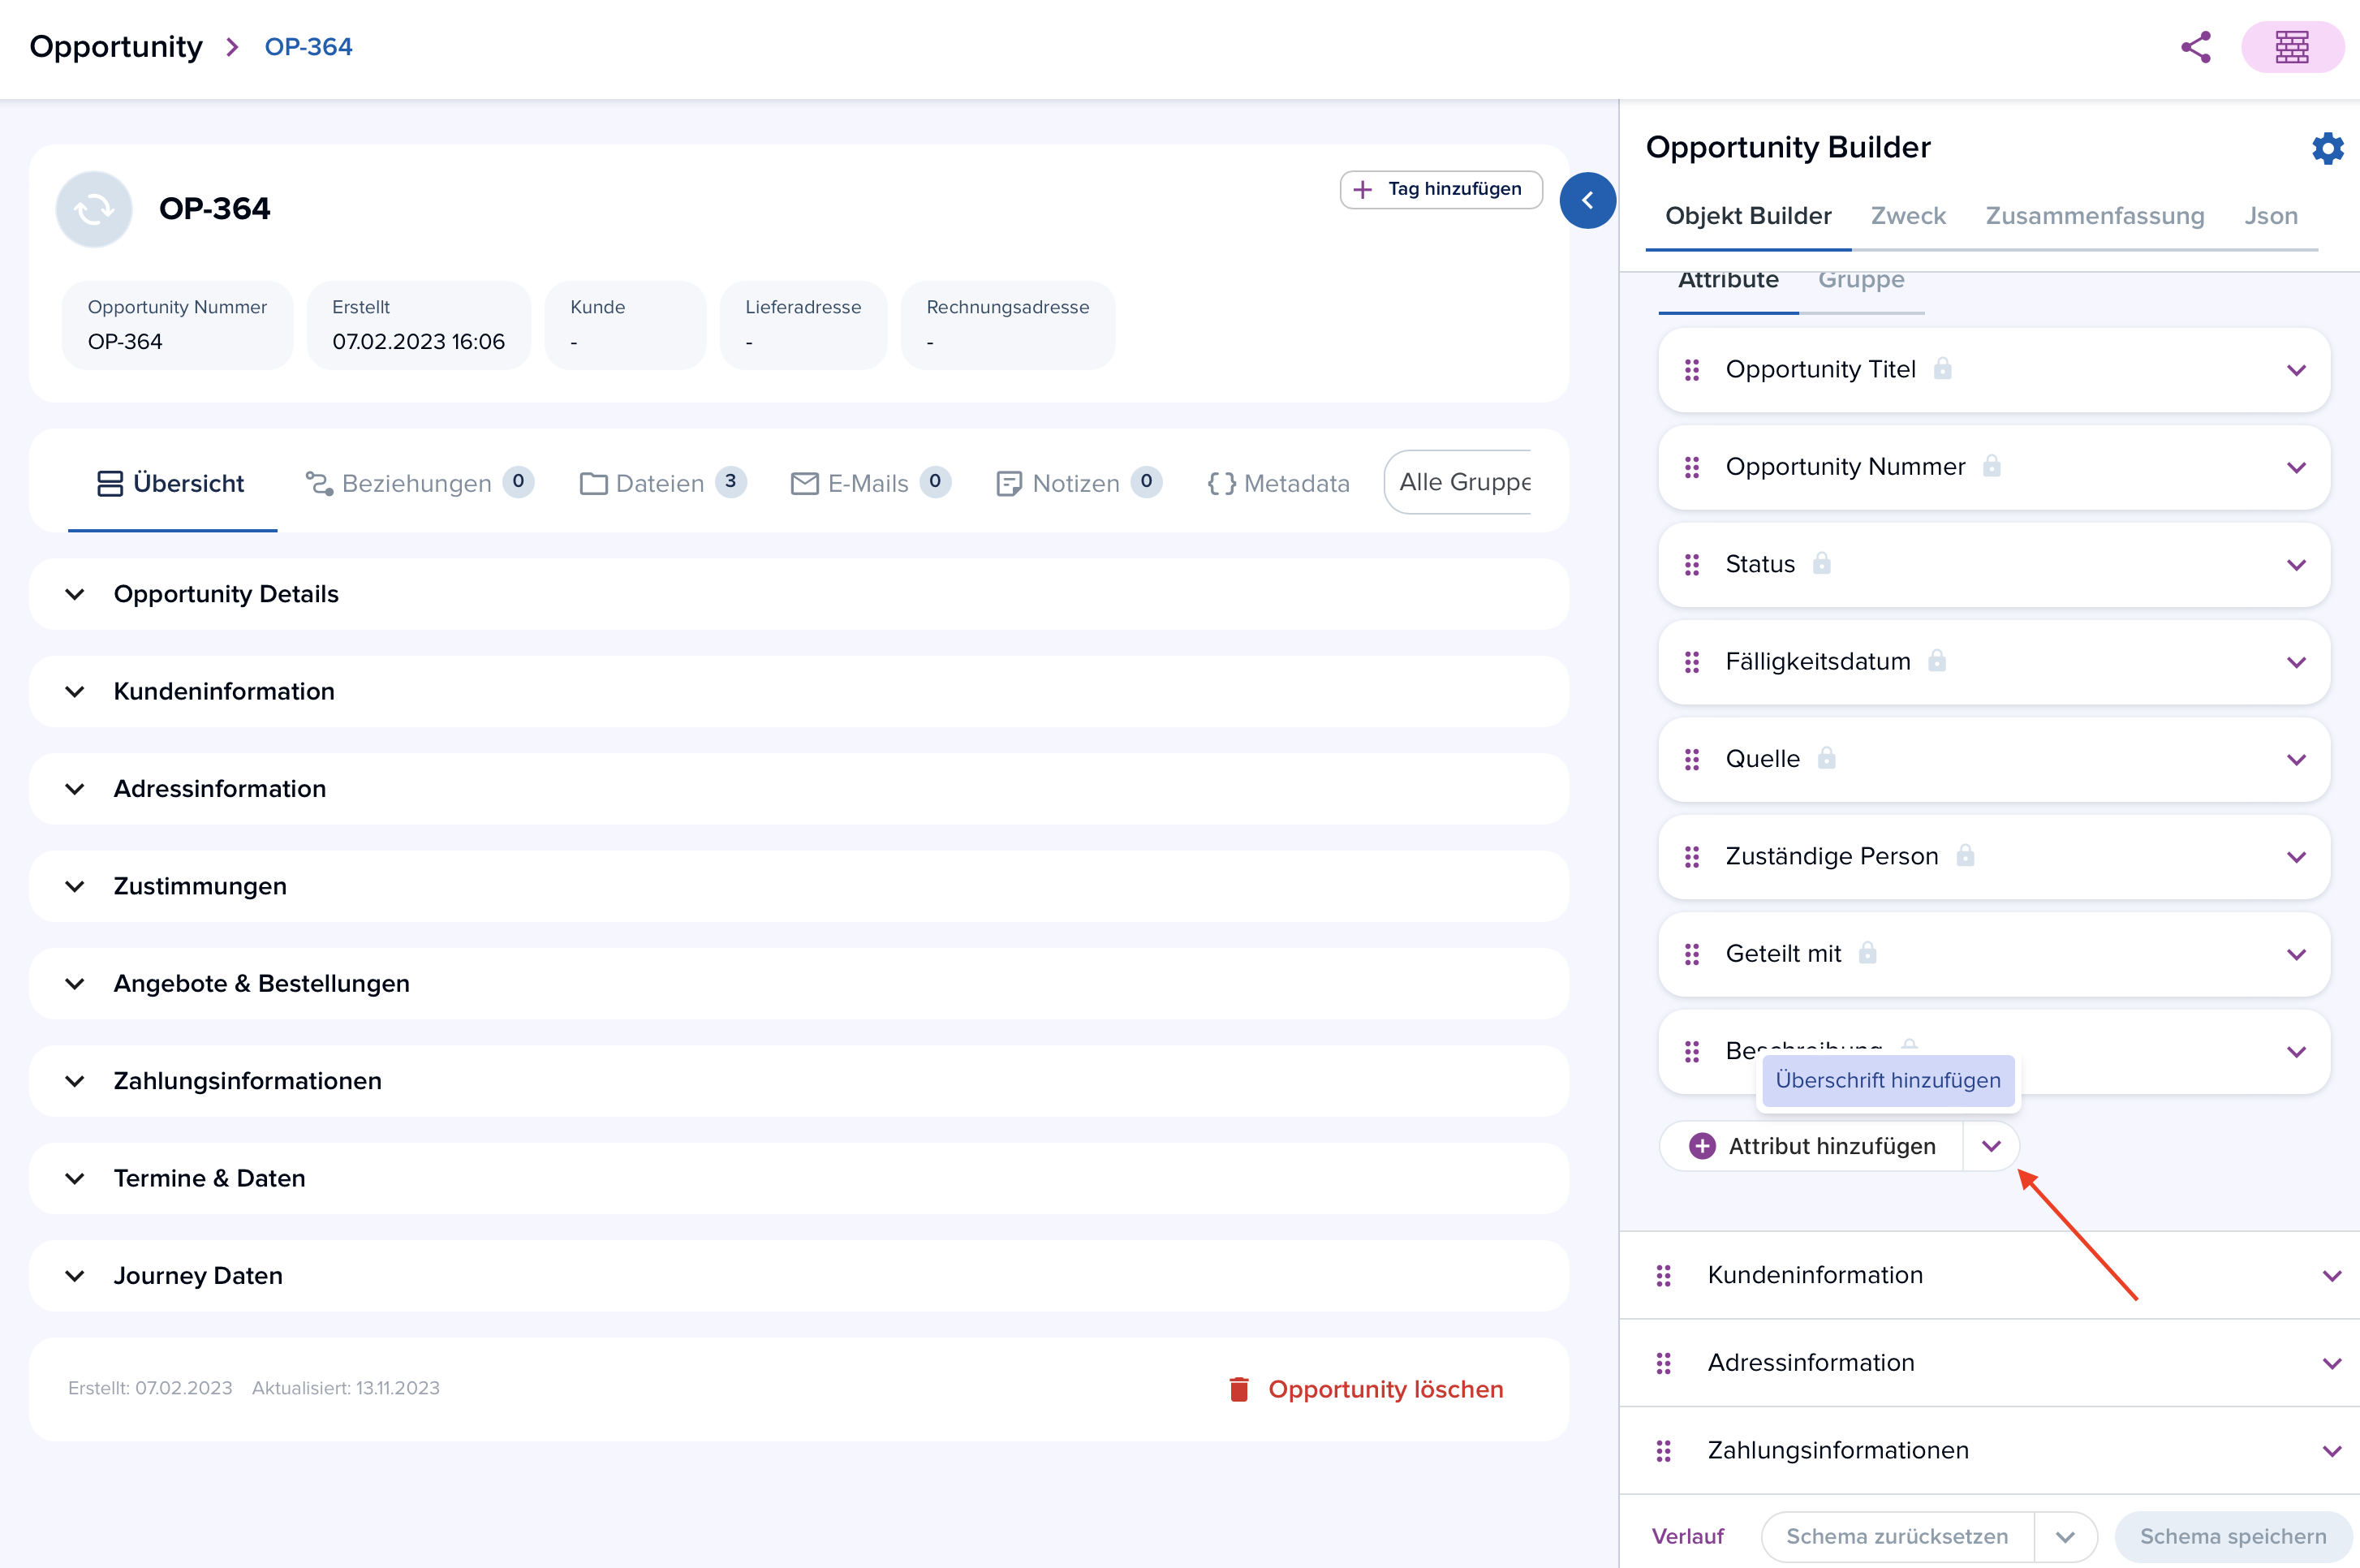Screen dimensions: 2360x1568
Task: Open the Json tab
Action: [2270, 216]
